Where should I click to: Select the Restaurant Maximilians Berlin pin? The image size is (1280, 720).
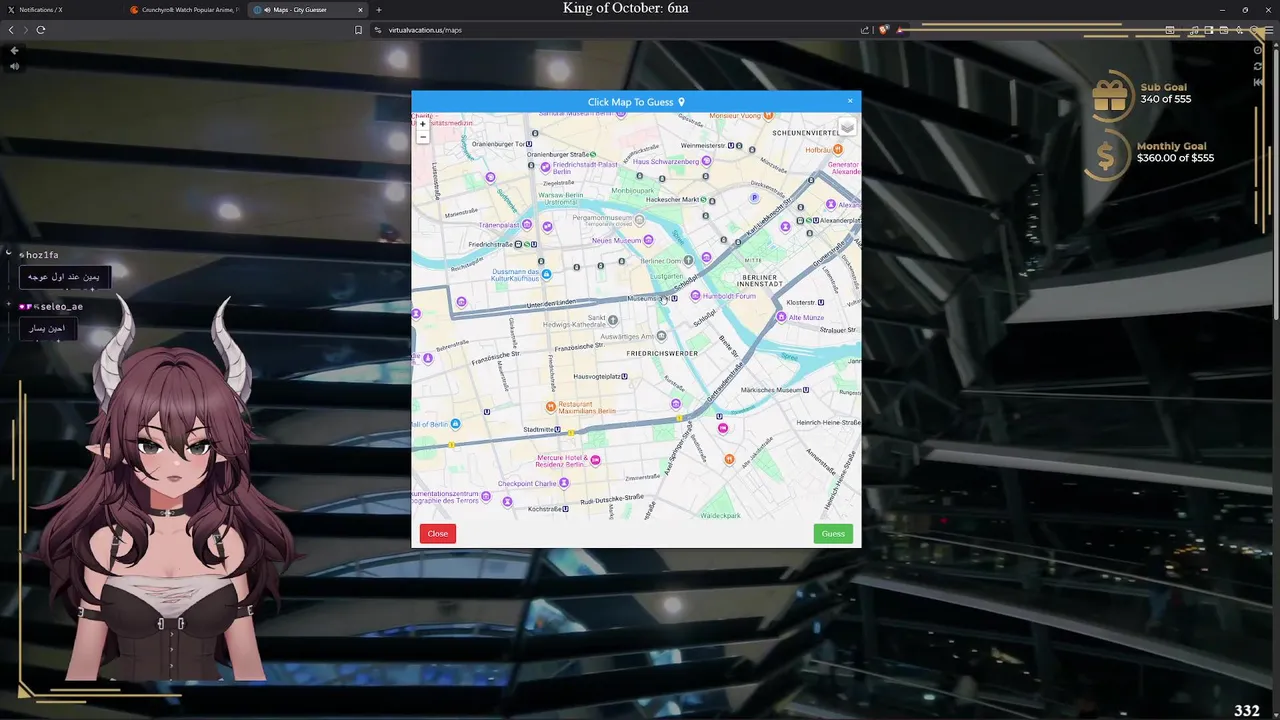tap(550, 407)
